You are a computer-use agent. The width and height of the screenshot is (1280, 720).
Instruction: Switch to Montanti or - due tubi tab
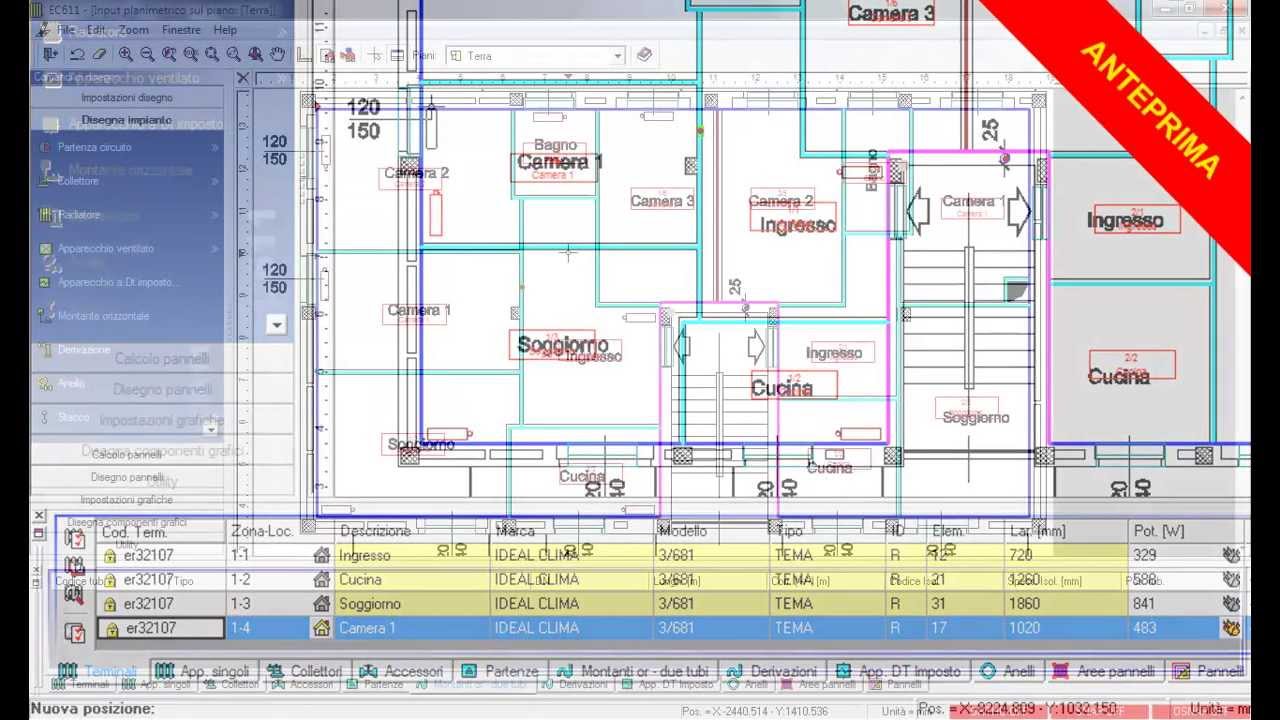click(x=633, y=671)
